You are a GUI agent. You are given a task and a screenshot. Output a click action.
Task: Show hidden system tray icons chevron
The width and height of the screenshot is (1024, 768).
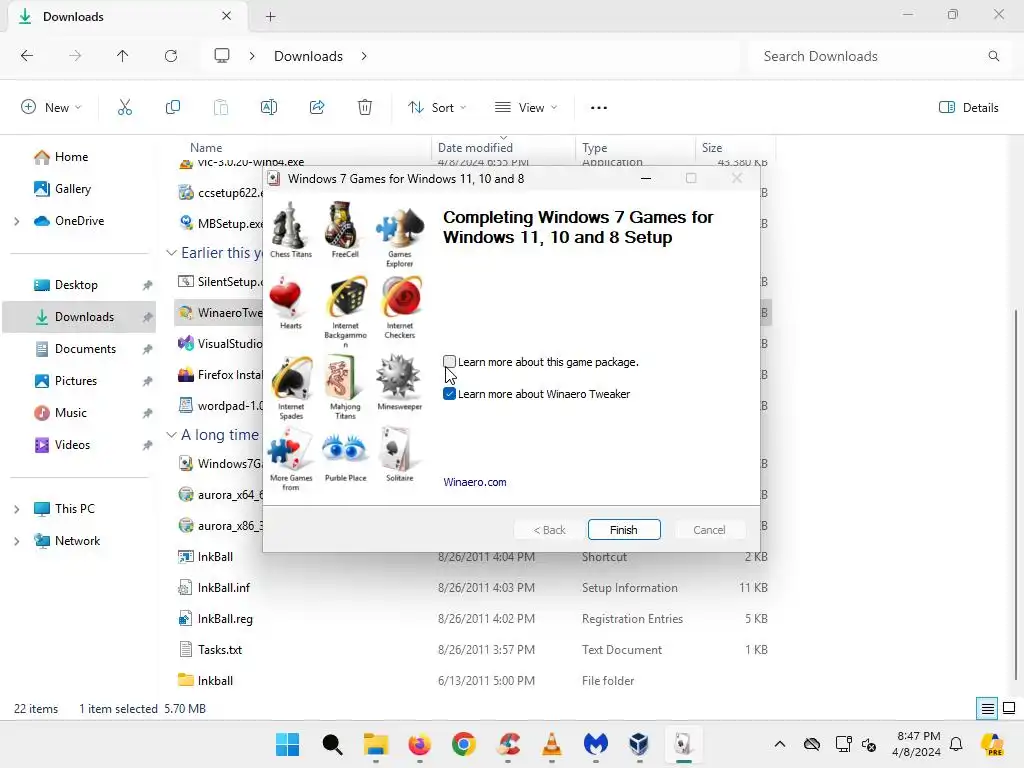pos(780,744)
